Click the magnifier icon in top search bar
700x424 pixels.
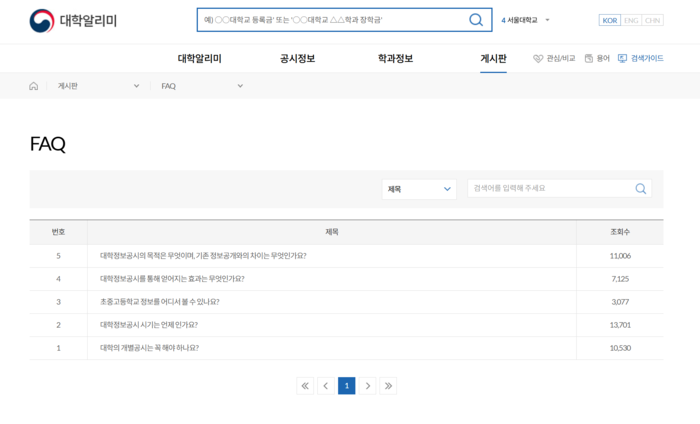(x=476, y=20)
